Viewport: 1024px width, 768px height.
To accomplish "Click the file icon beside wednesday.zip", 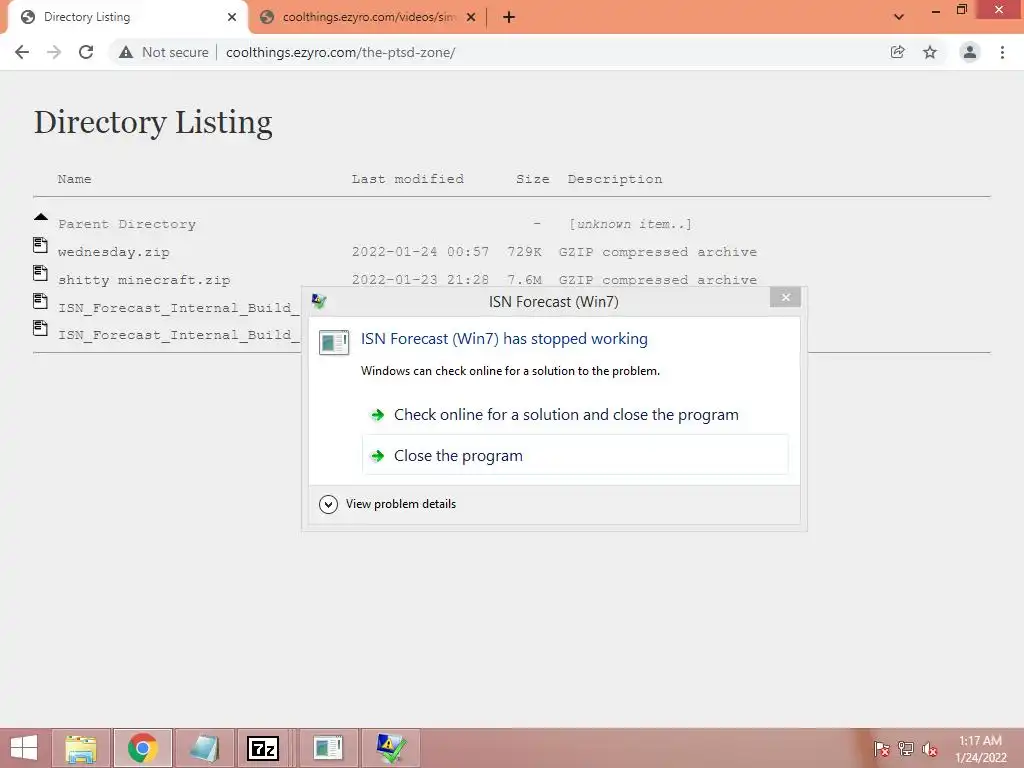I will [40, 245].
